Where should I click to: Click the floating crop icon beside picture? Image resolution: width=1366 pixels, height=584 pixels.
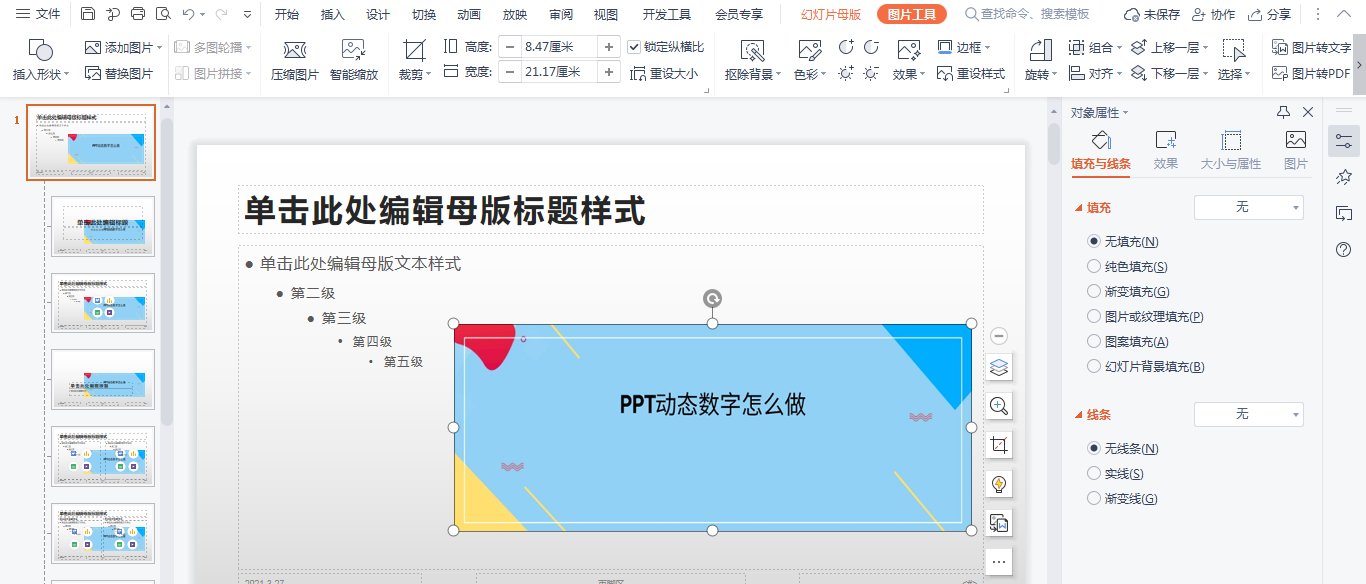click(998, 445)
